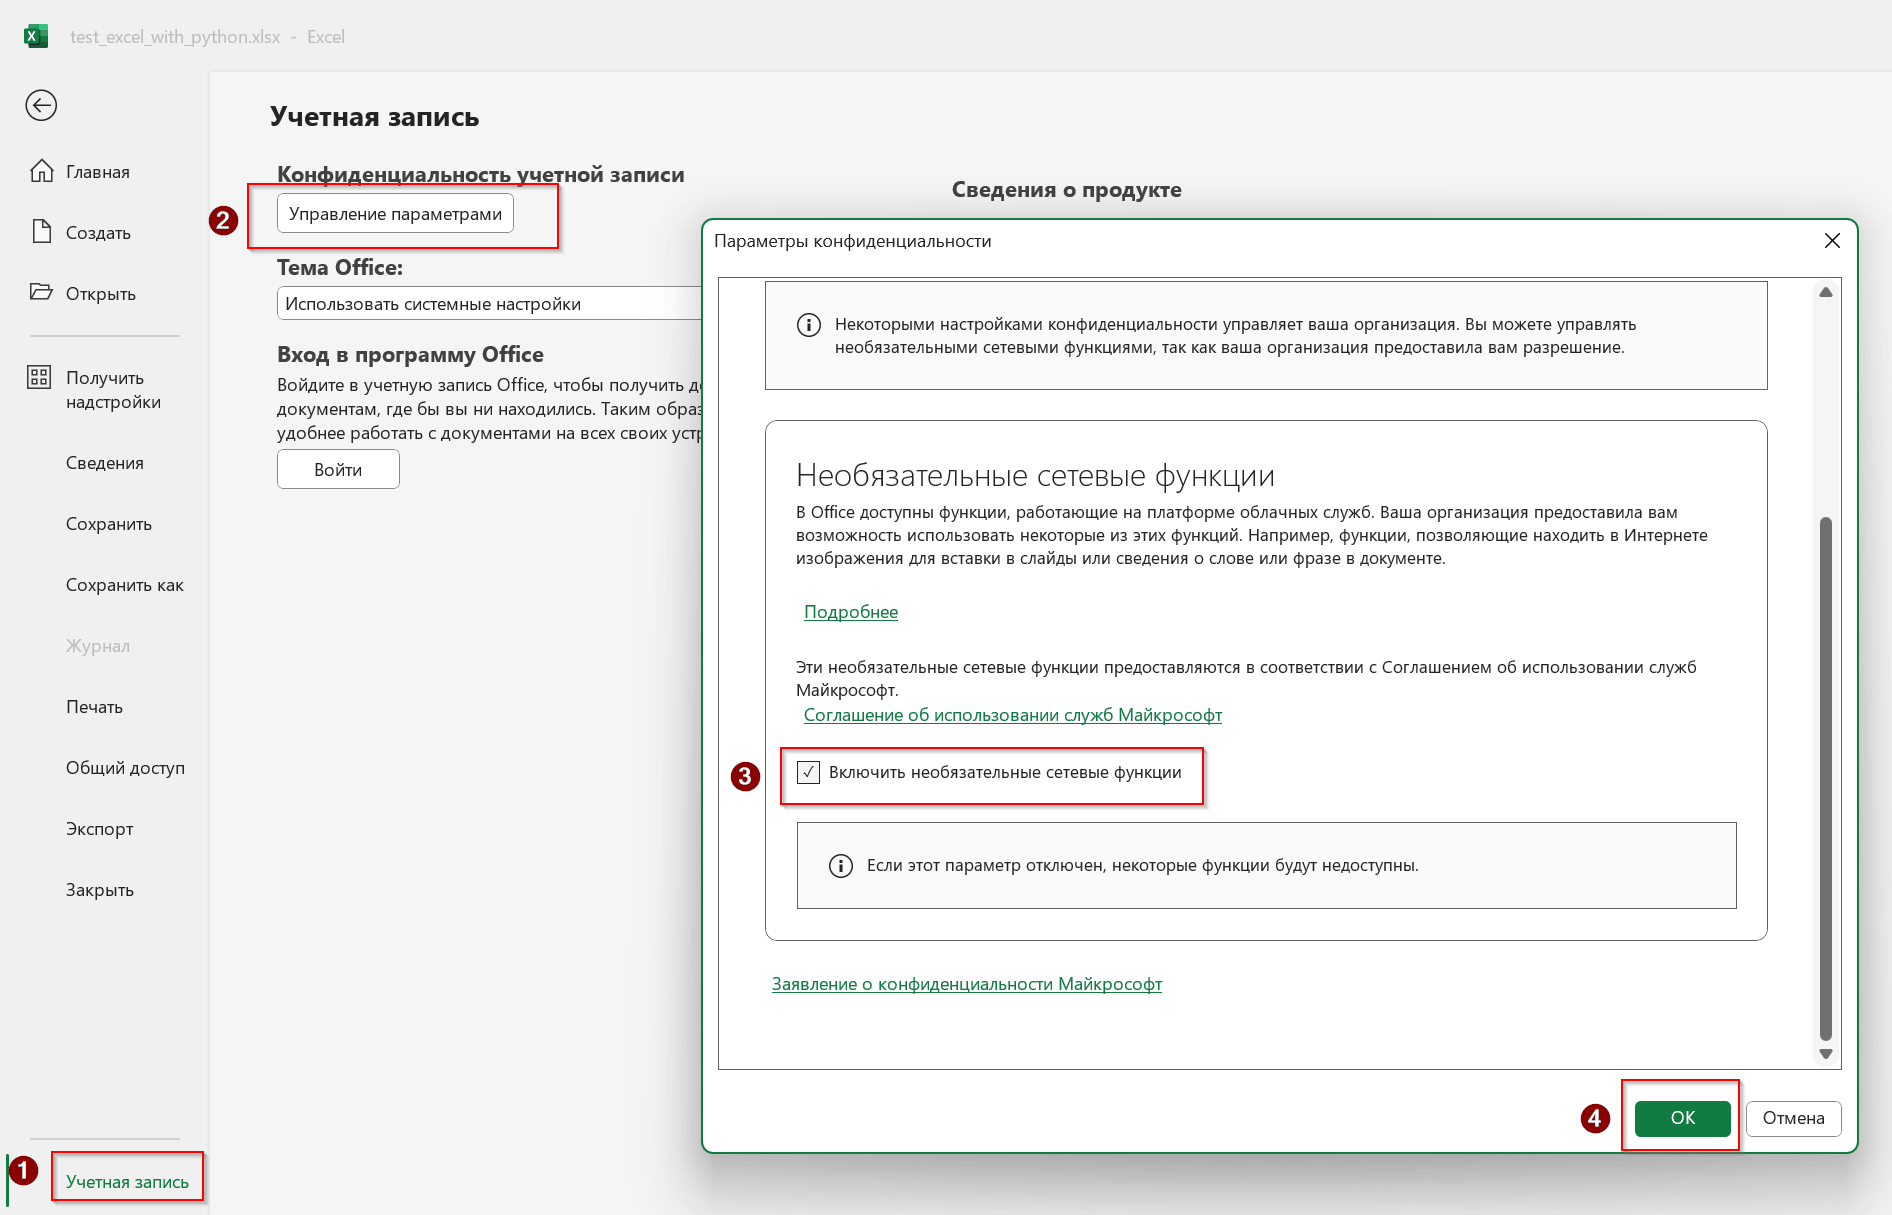Open Заявление о конфиденциальности Майкрософт link
Viewport: 1892px width, 1215px height.
(967, 984)
